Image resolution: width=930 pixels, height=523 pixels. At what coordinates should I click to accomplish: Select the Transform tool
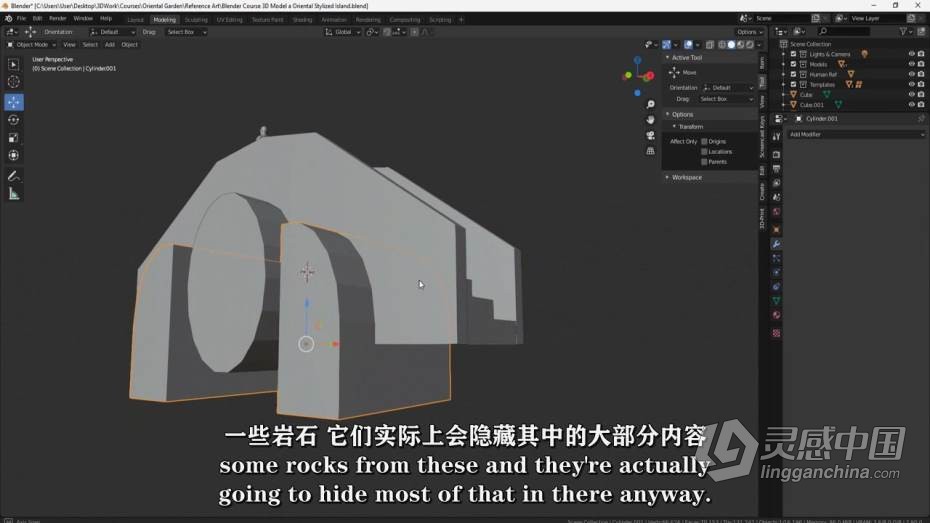click(14, 155)
